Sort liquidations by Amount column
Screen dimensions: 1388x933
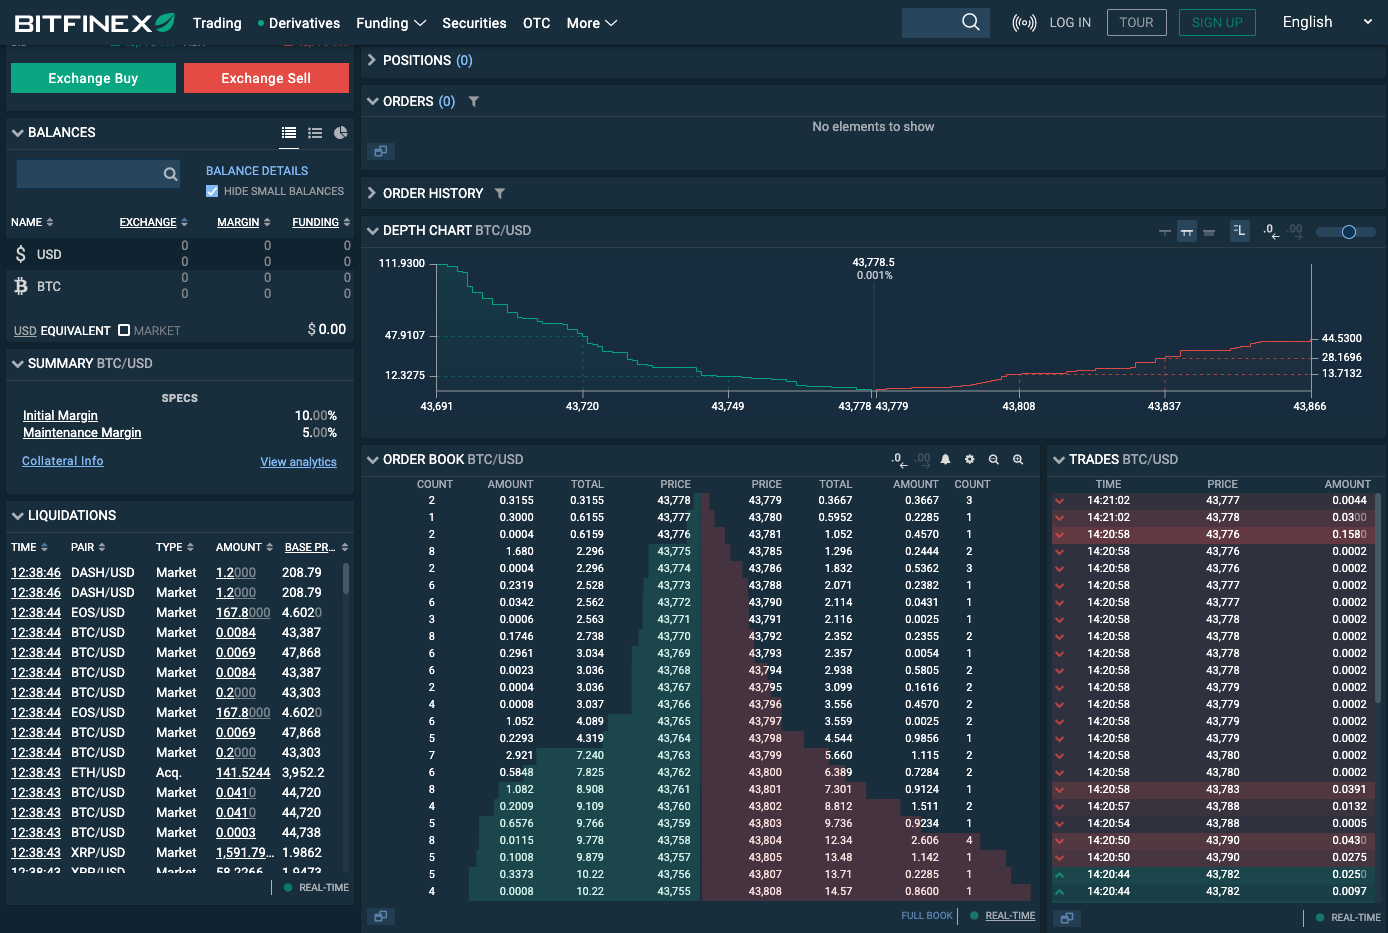(x=245, y=547)
